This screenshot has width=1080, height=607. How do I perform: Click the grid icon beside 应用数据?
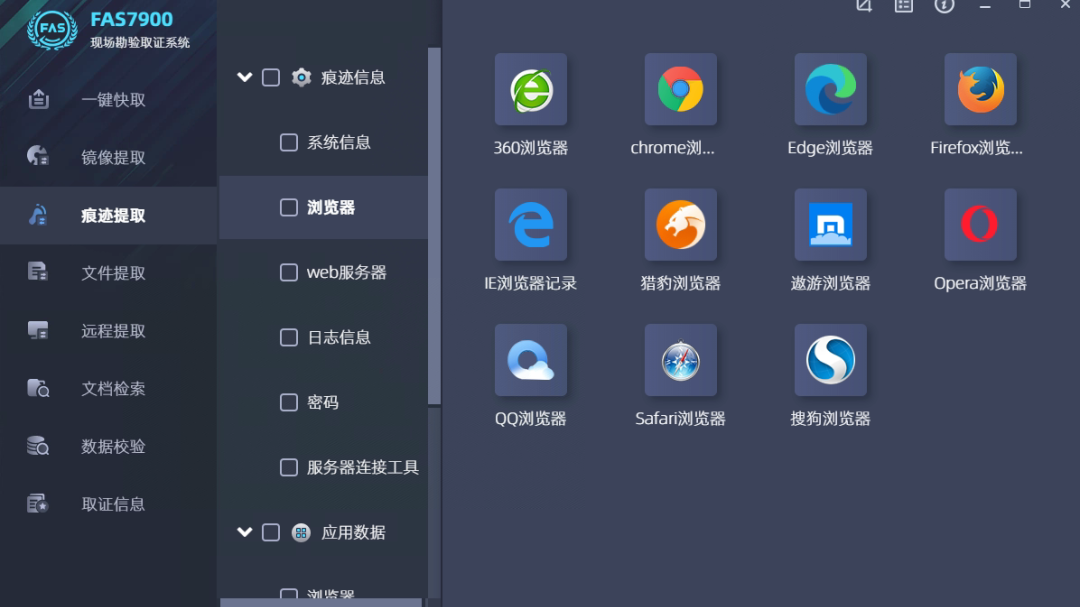301,533
